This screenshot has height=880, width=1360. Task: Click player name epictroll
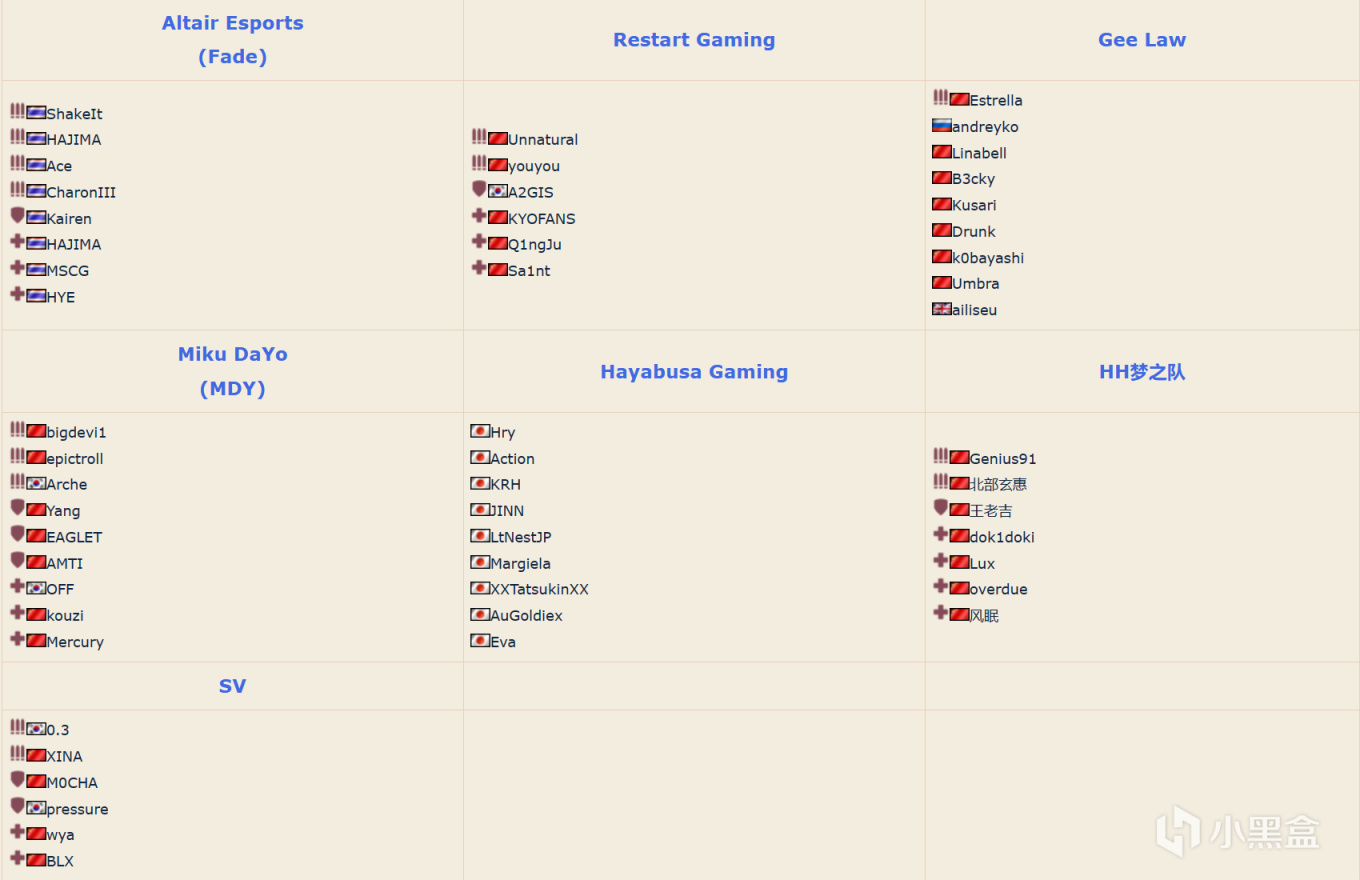pos(75,458)
